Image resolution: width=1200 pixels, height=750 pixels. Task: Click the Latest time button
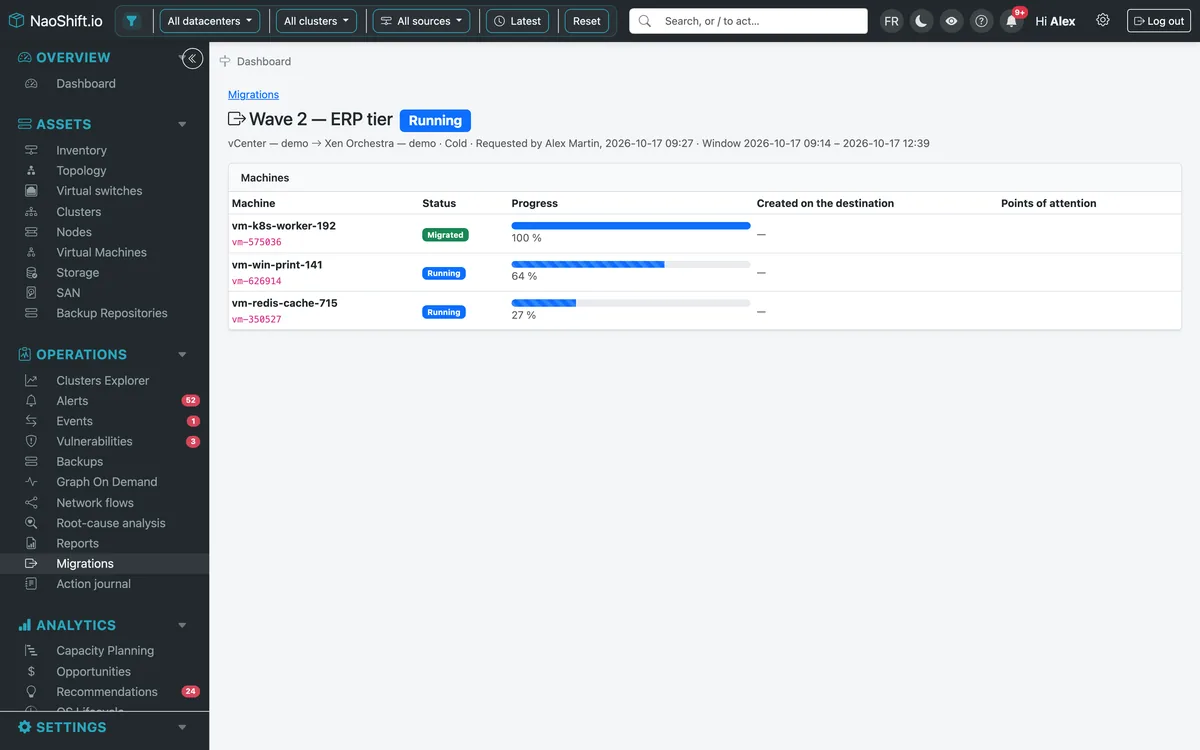518,21
